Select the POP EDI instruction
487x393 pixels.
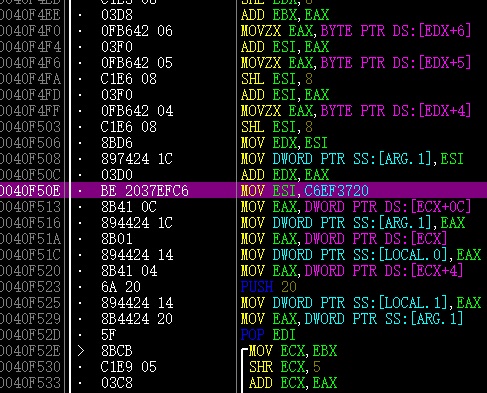tap(268, 335)
